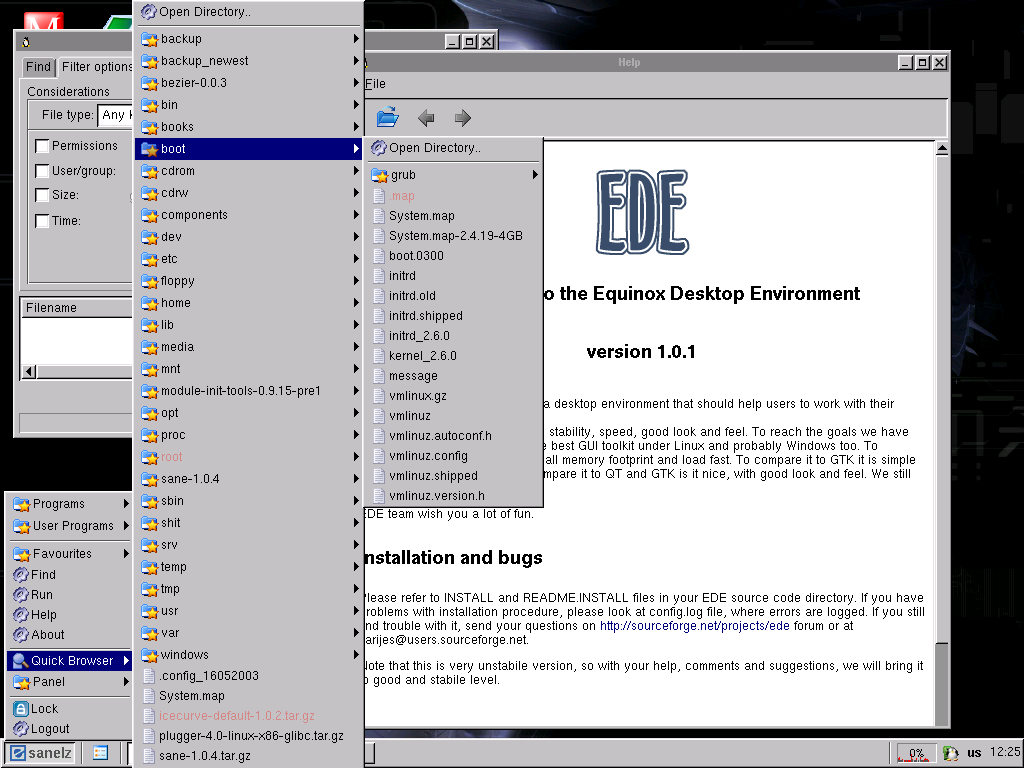
Task: Select the etc folder in root menu
Action: pos(249,259)
